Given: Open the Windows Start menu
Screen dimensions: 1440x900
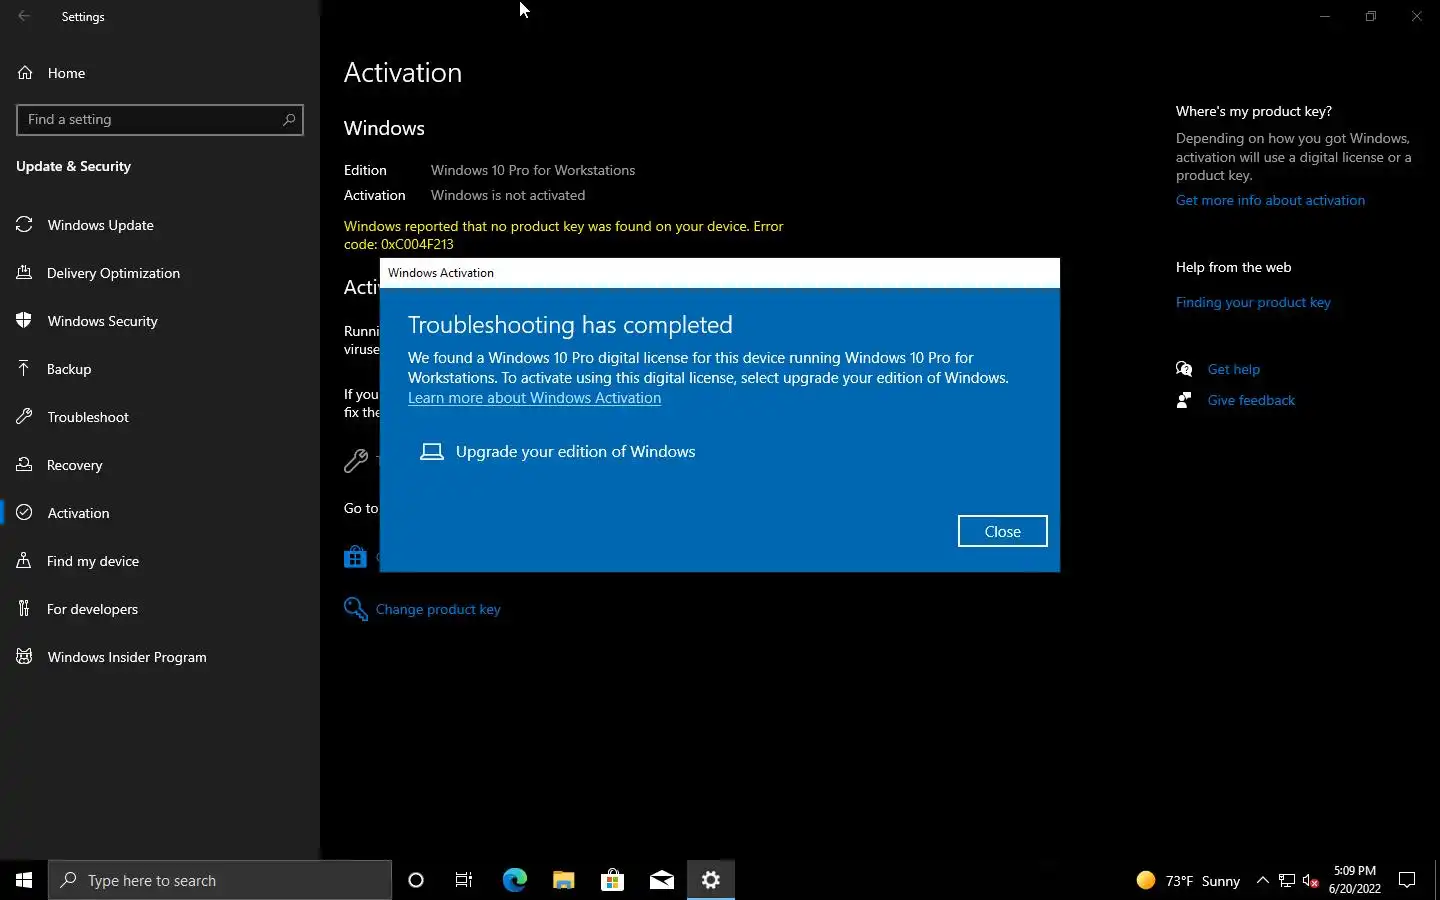Looking at the screenshot, I should click(24, 880).
